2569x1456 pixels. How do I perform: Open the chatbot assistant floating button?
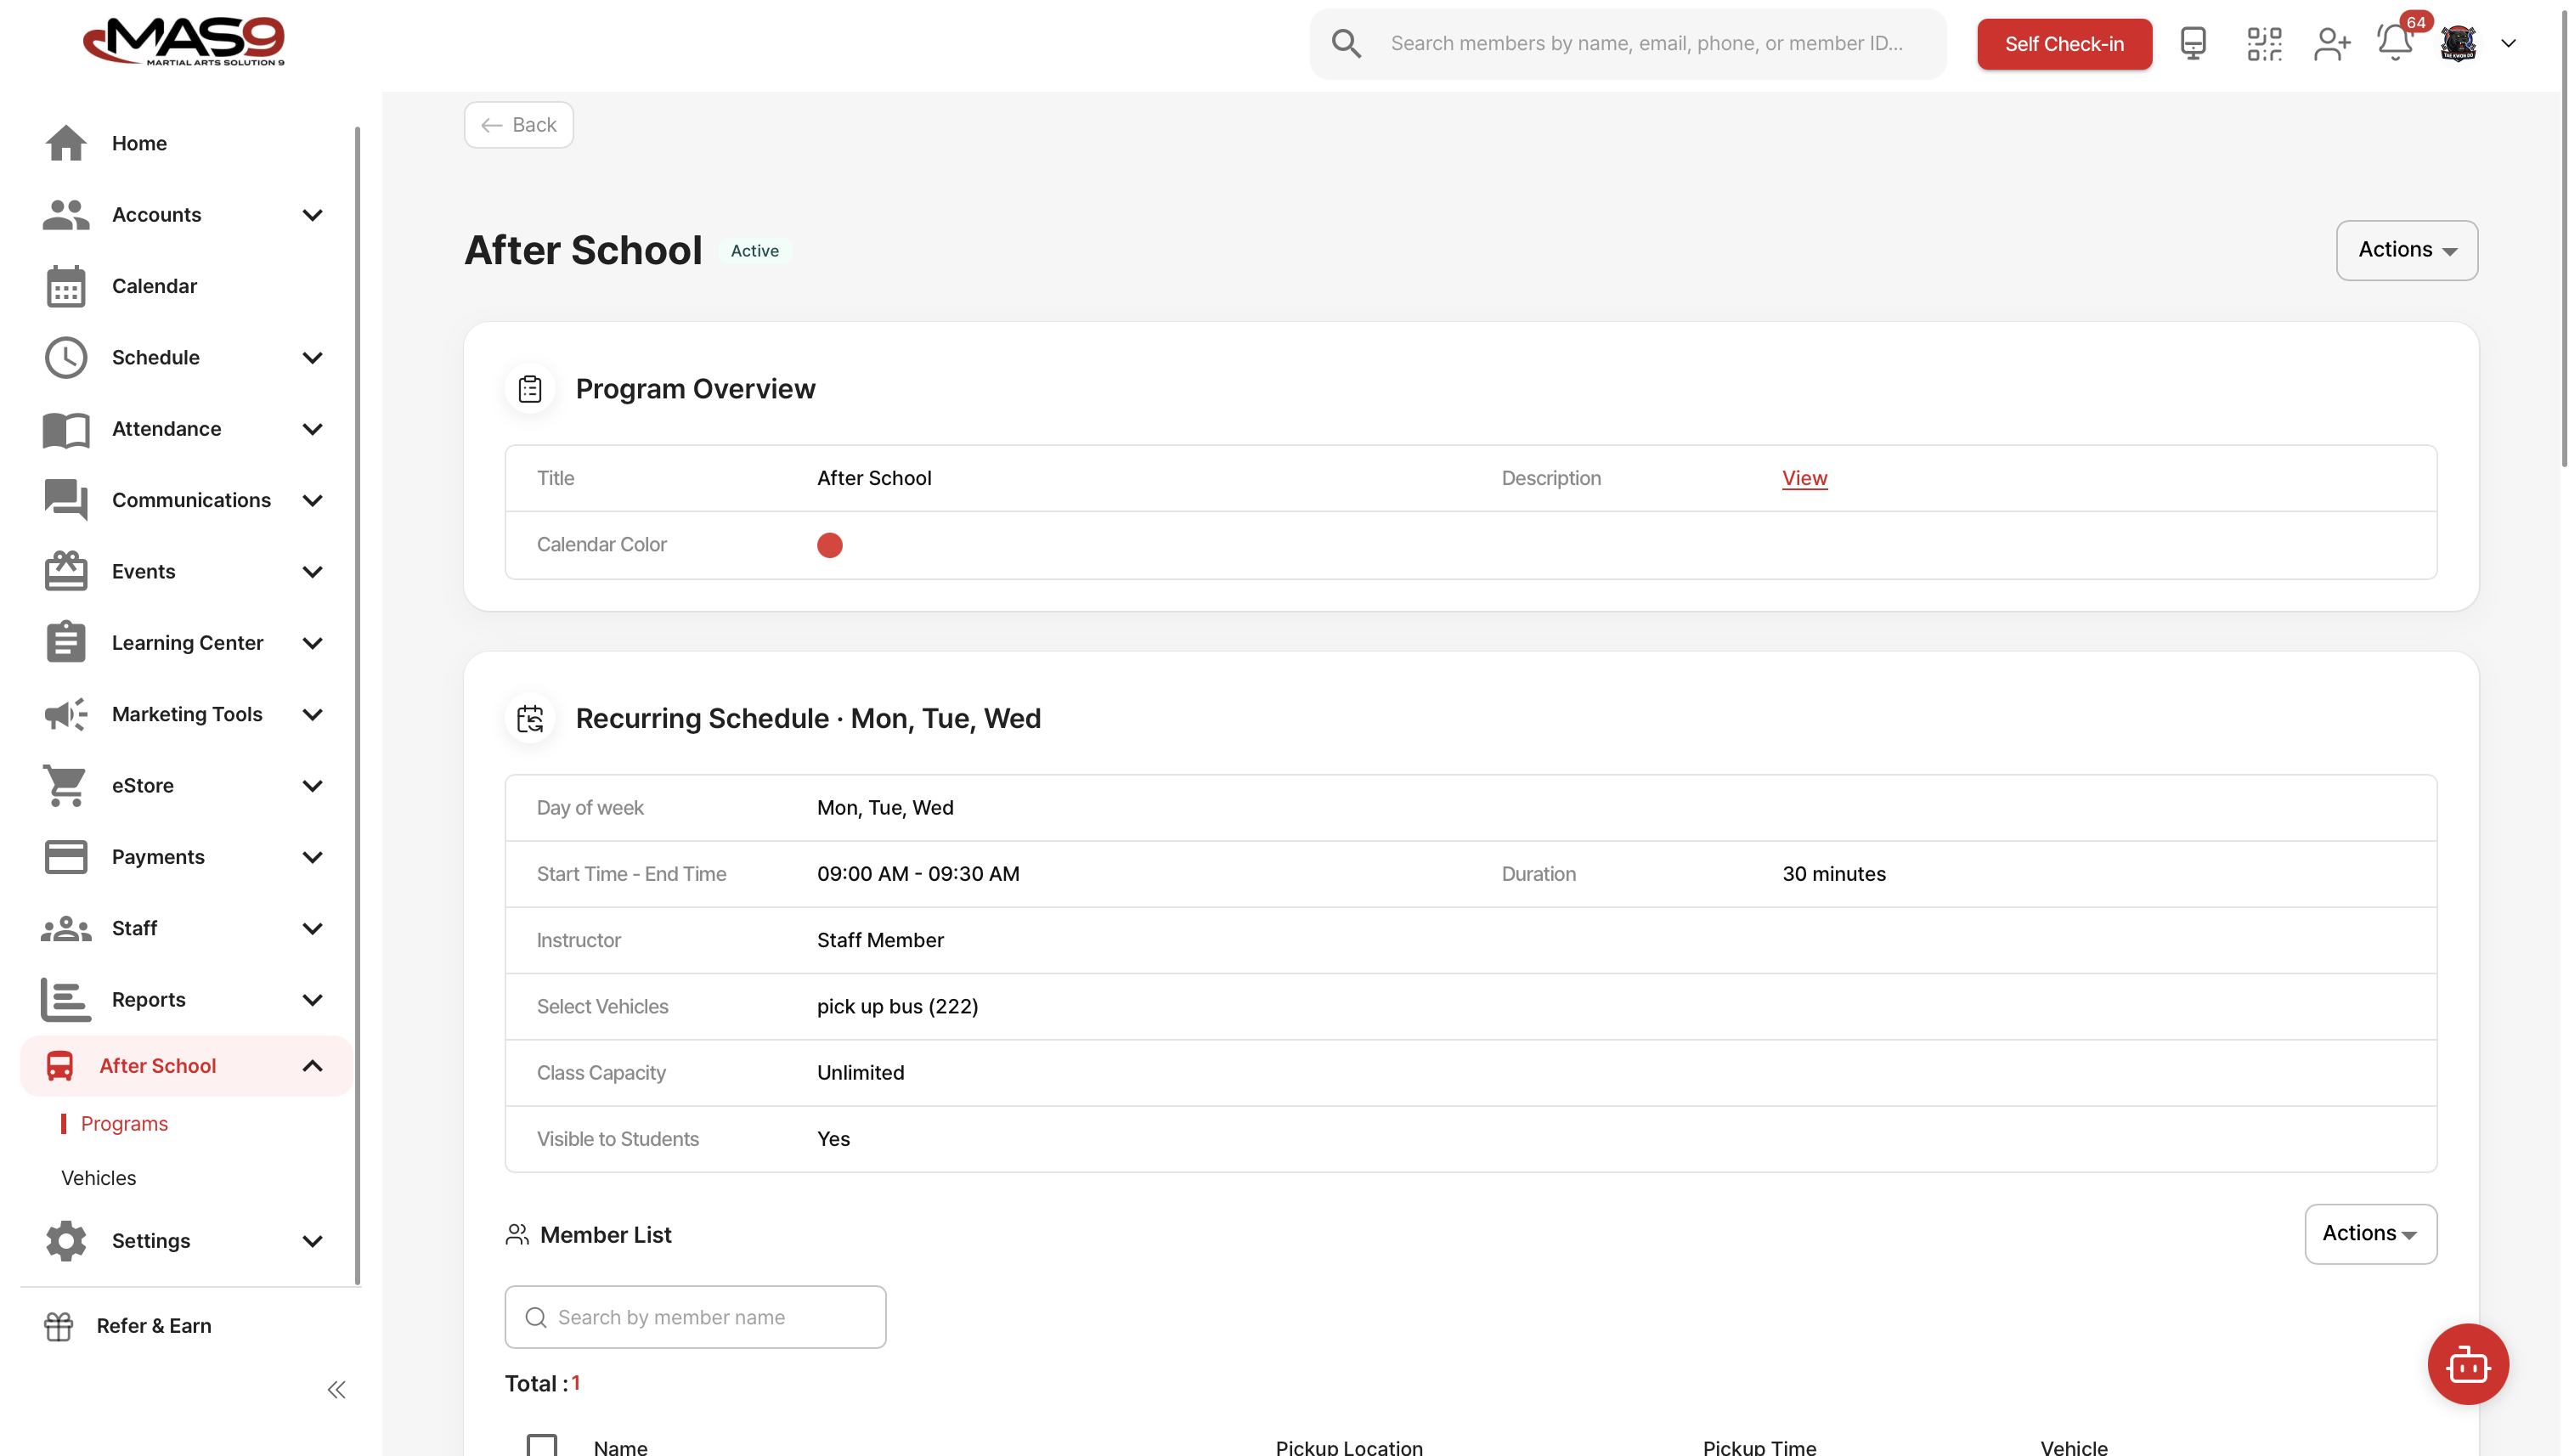pos(2467,1364)
